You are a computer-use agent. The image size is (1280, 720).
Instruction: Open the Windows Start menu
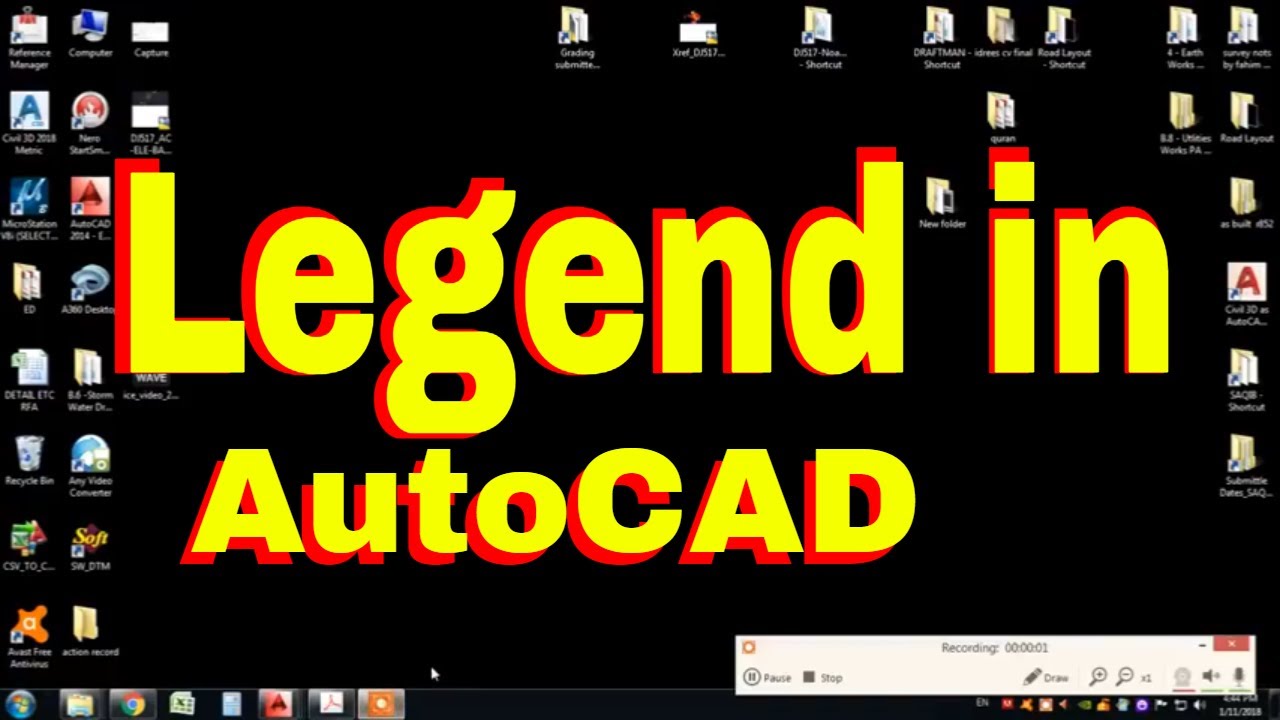[x=21, y=704]
